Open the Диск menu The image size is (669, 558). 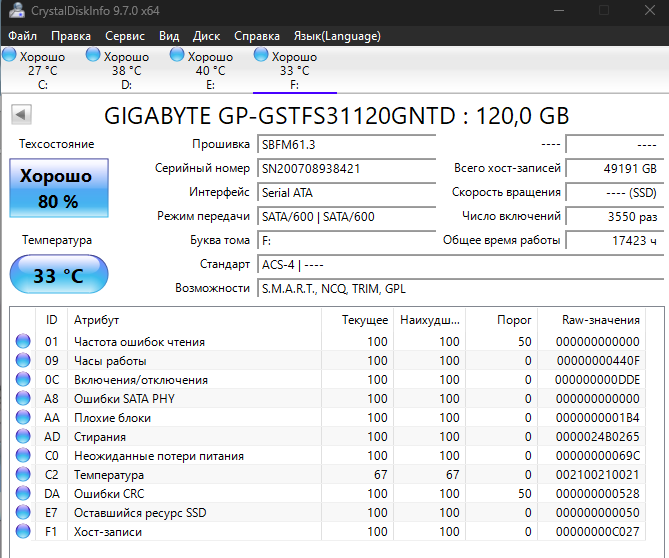click(x=206, y=36)
